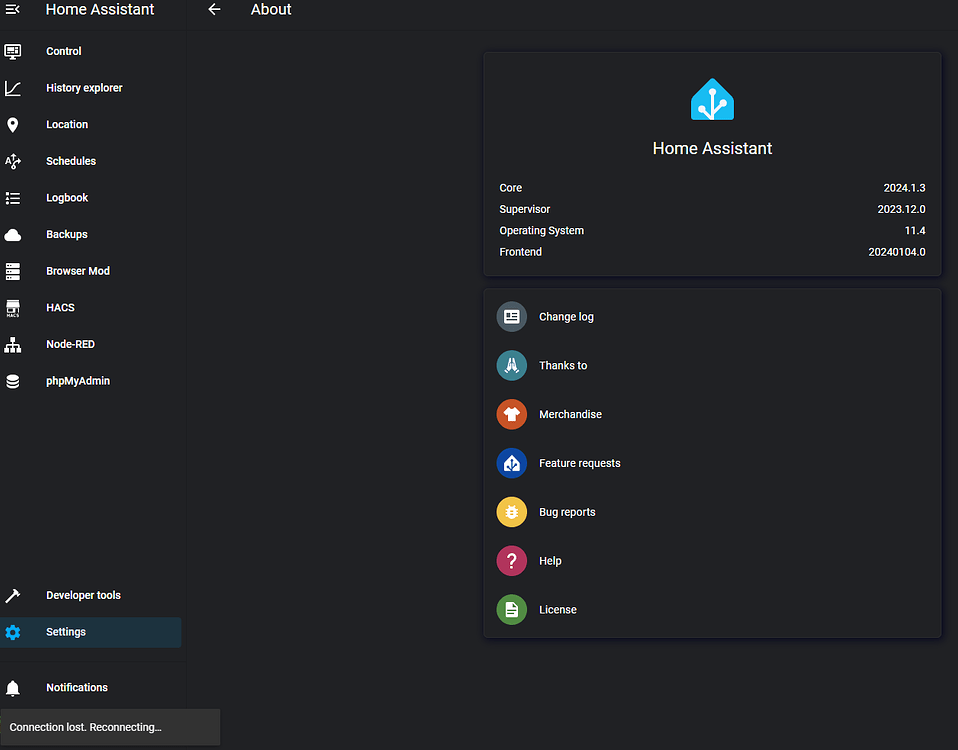Go to Location panel
The width and height of the screenshot is (958, 750).
coord(90,125)
